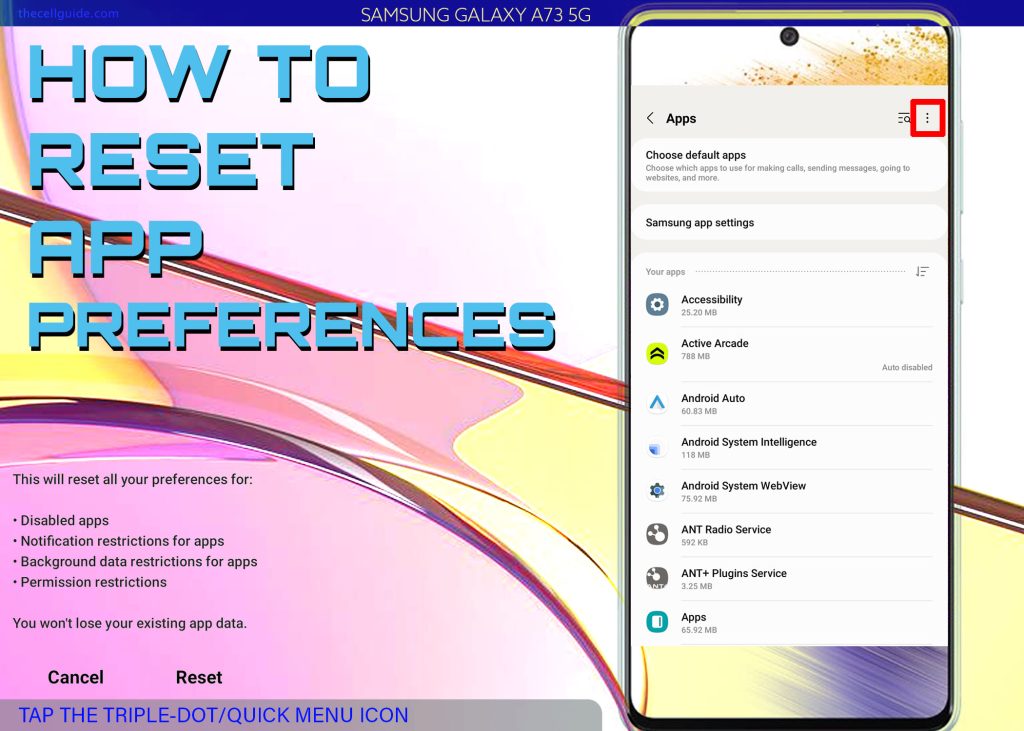Open Samsung app settings
Screen dimensions: 1024x731
pyautogui.click(x=789, y=223)
